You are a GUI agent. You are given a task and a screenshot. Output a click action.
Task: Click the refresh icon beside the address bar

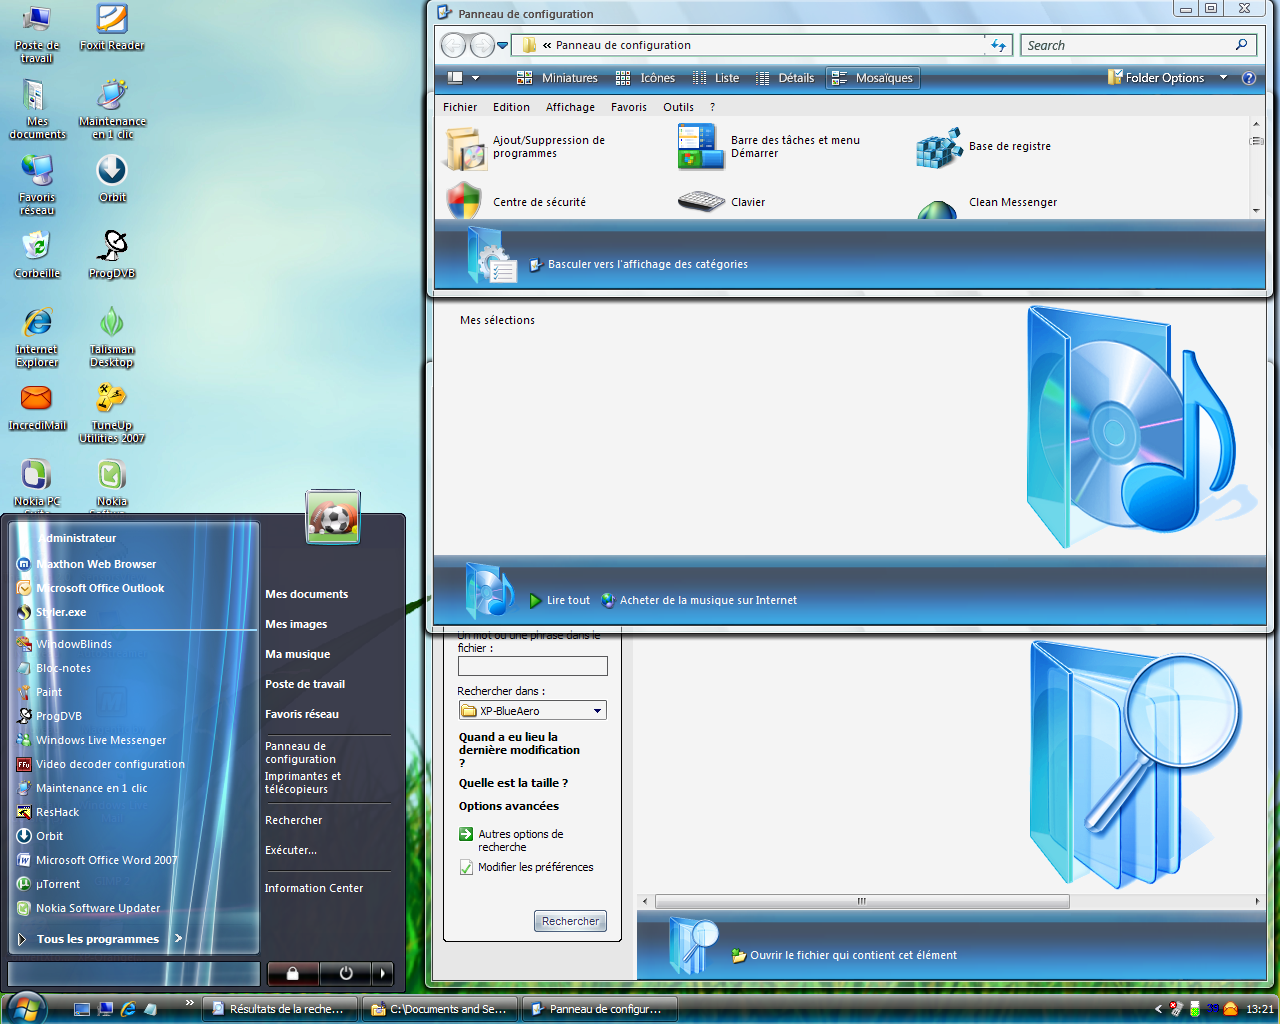[x=998, y=44]
